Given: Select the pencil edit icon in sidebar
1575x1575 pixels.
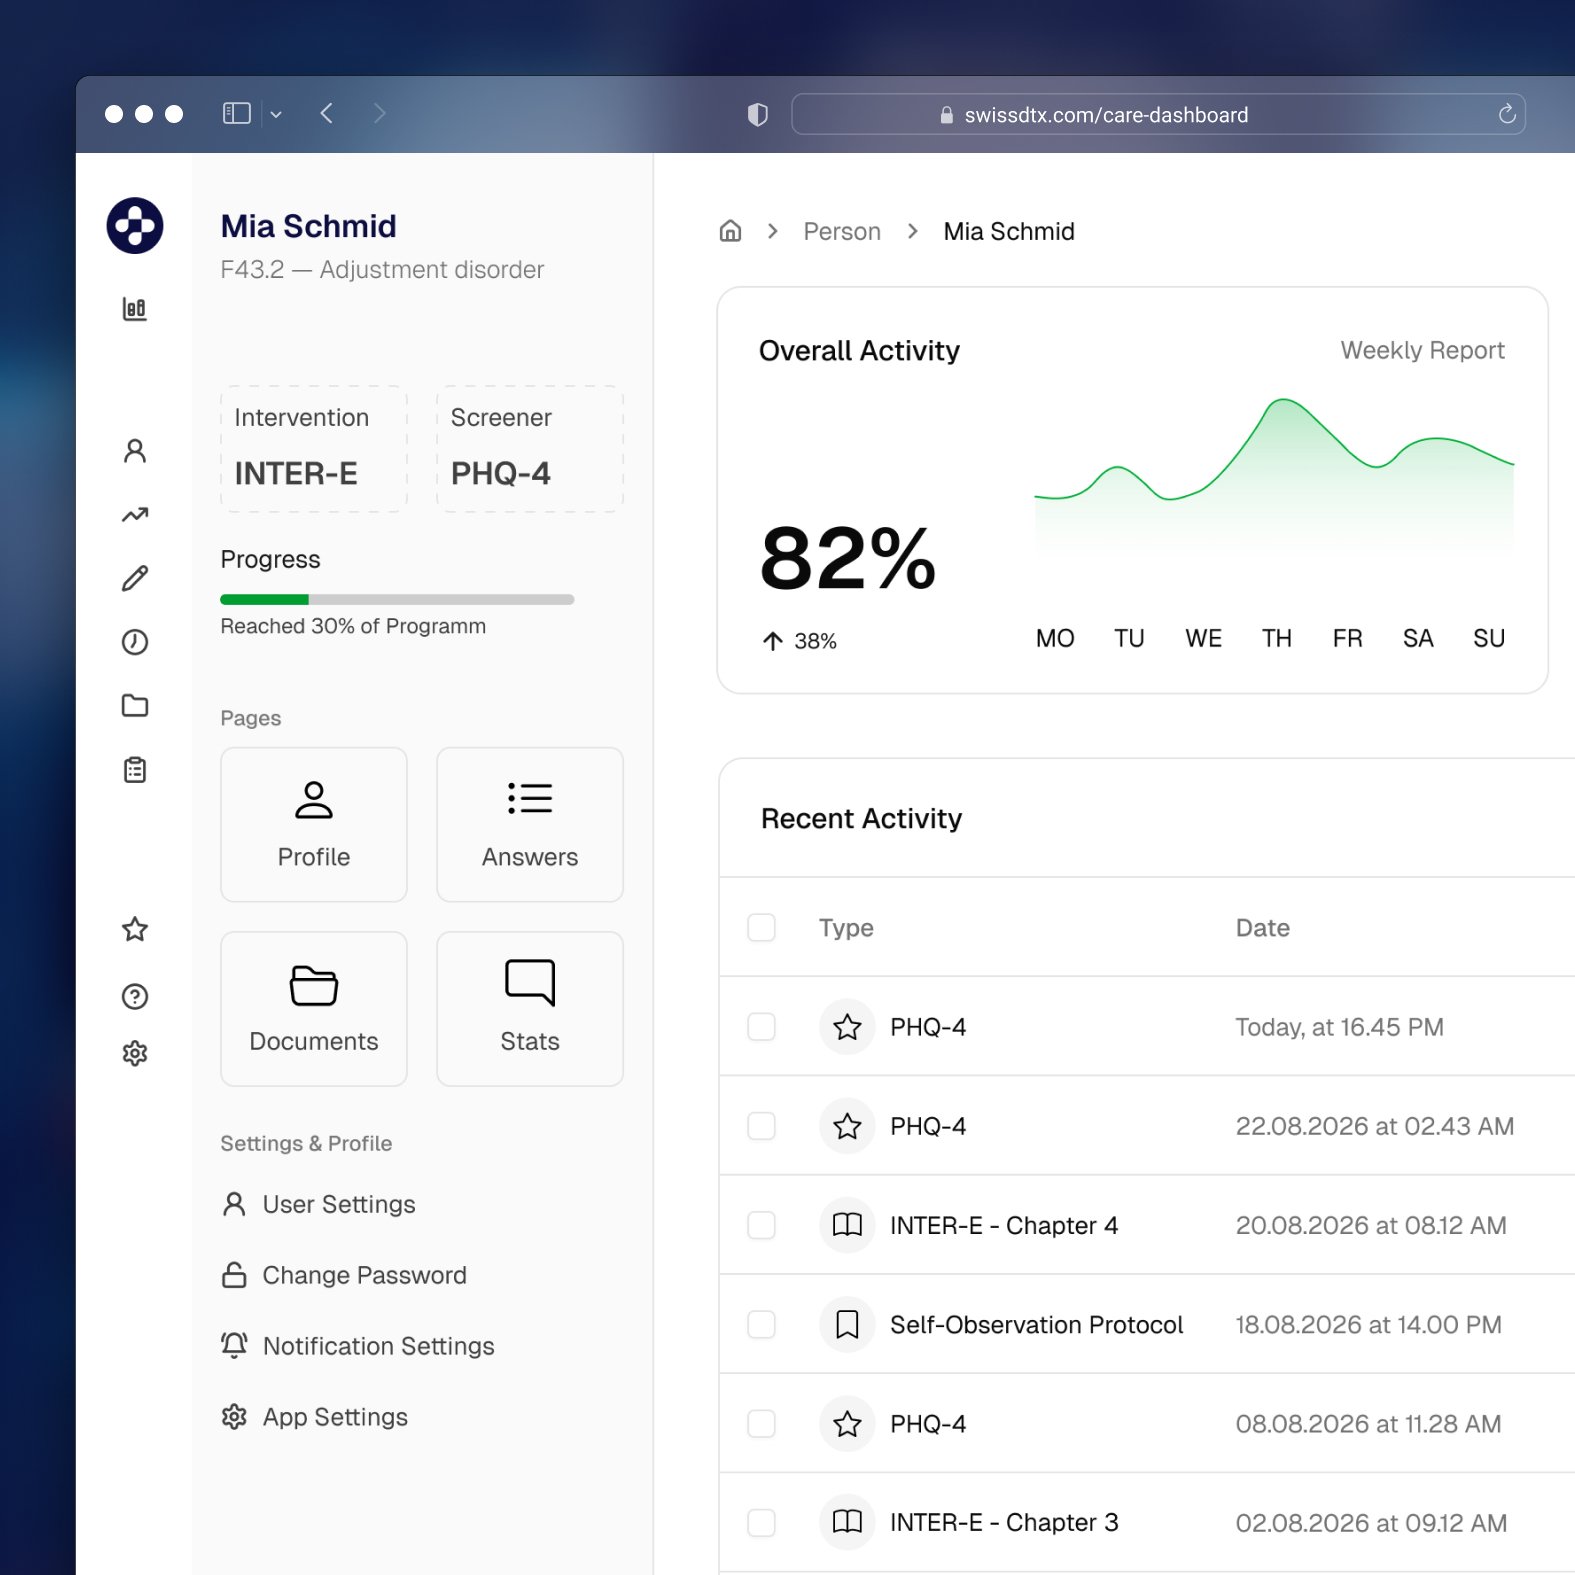Looking at the screenshot, I should coord(135,578).
